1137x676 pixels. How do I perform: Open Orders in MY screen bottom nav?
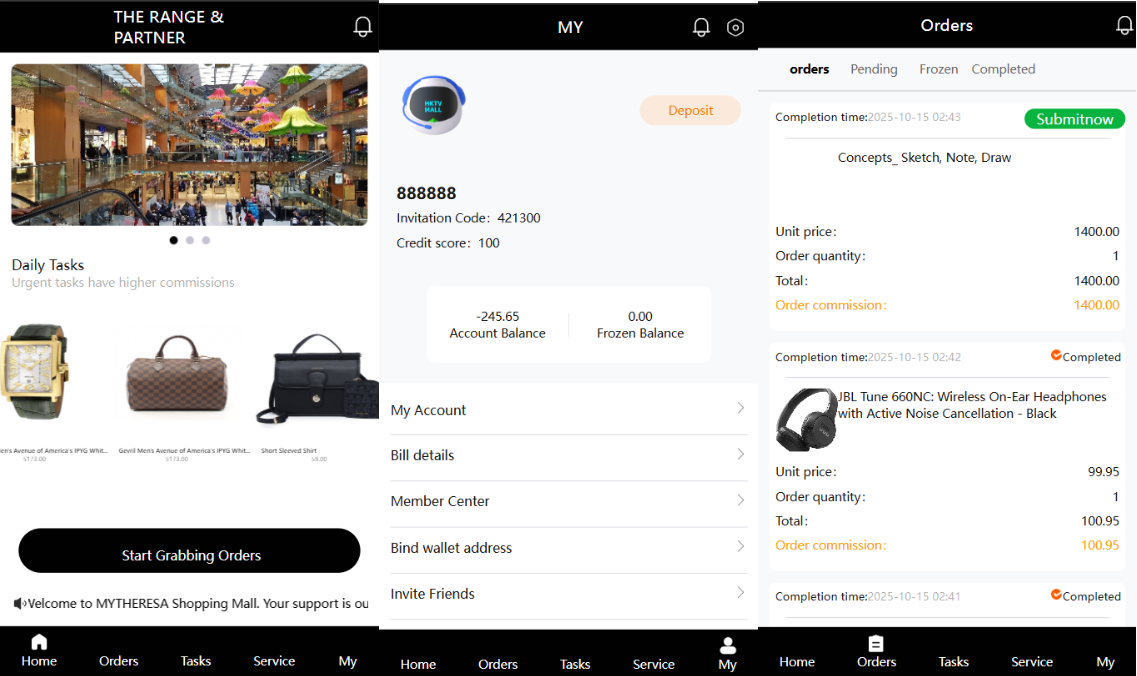click(498, 664)
